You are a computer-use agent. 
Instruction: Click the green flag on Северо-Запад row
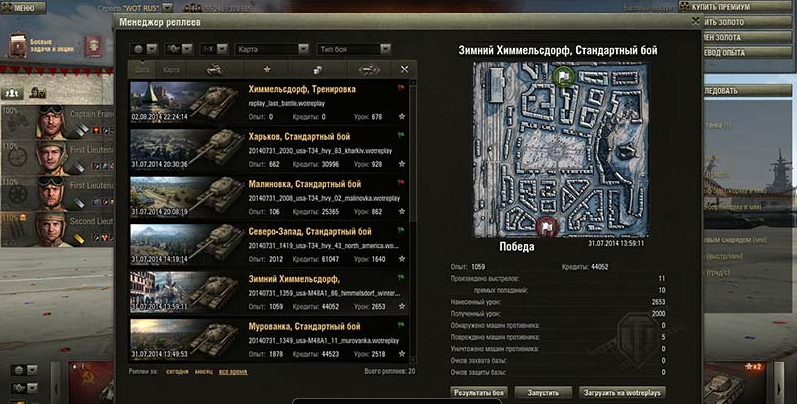pos(401,230)
